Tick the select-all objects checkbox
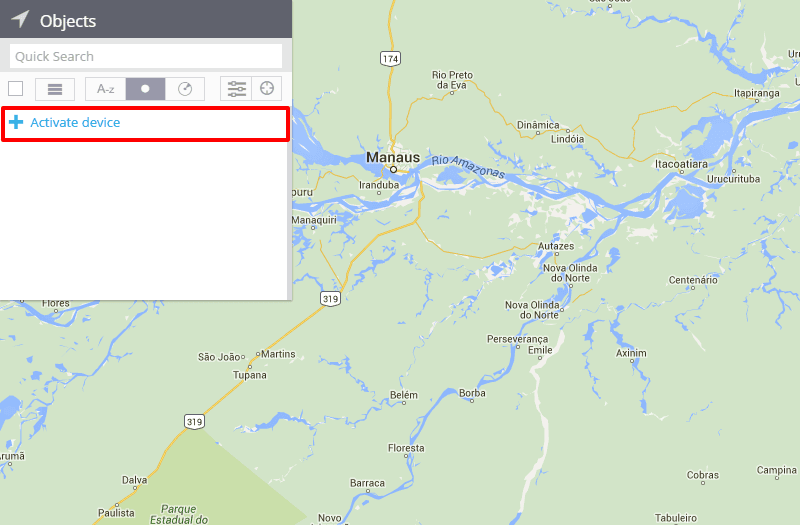The image size is (800, 525). [x=15, y=89]
